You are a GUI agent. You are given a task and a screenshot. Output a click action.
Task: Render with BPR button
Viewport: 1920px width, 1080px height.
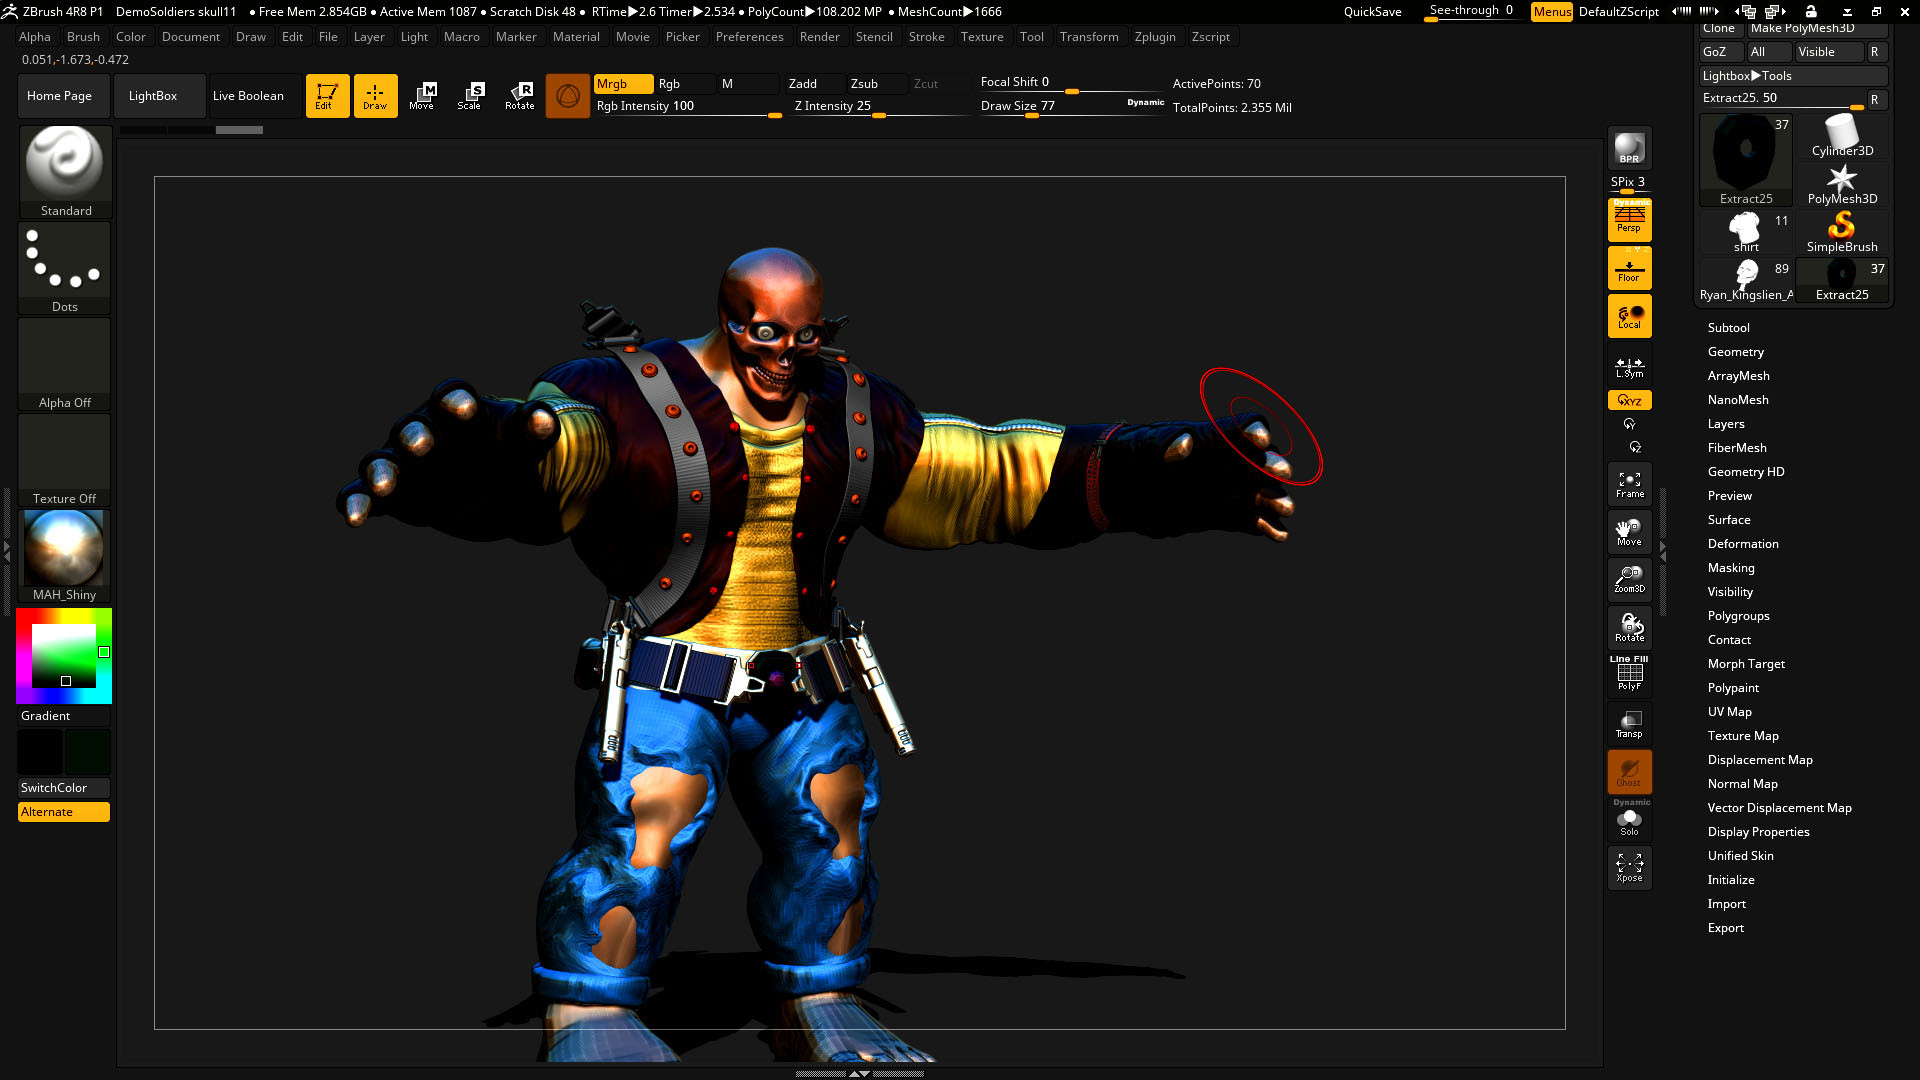[x=1629, y=148]
